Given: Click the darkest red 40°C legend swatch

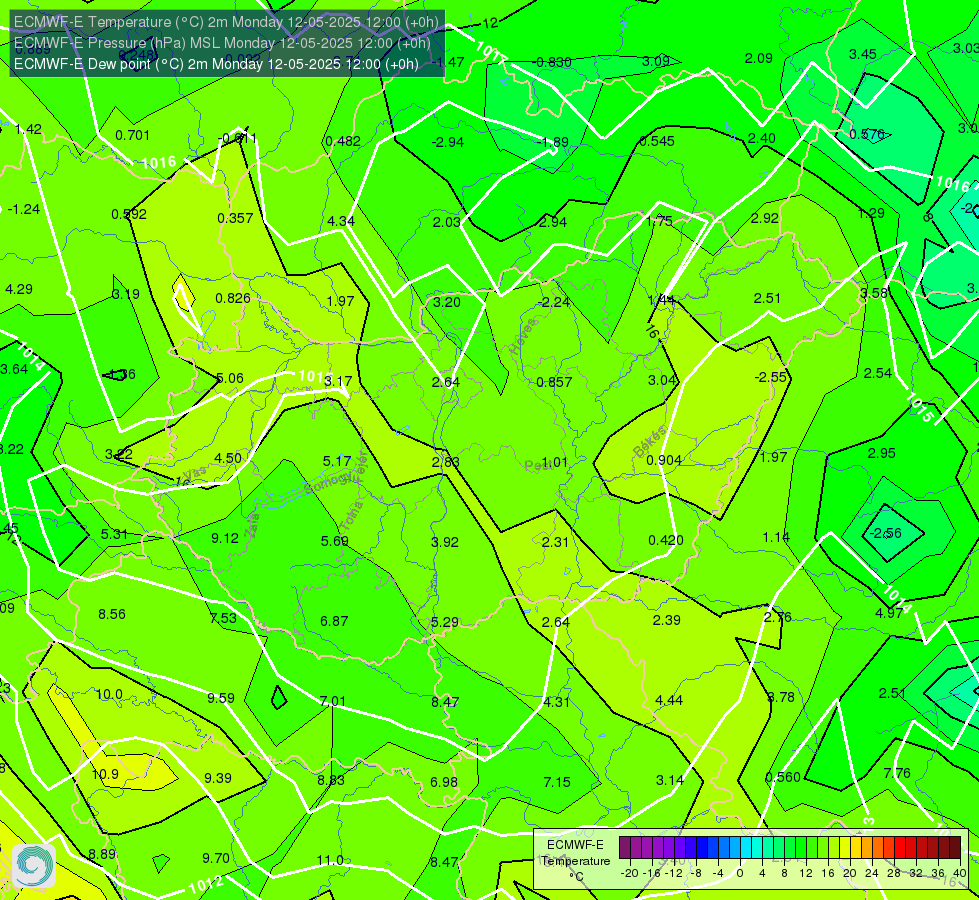Looking at the screenshot, I should pos(955,848).
